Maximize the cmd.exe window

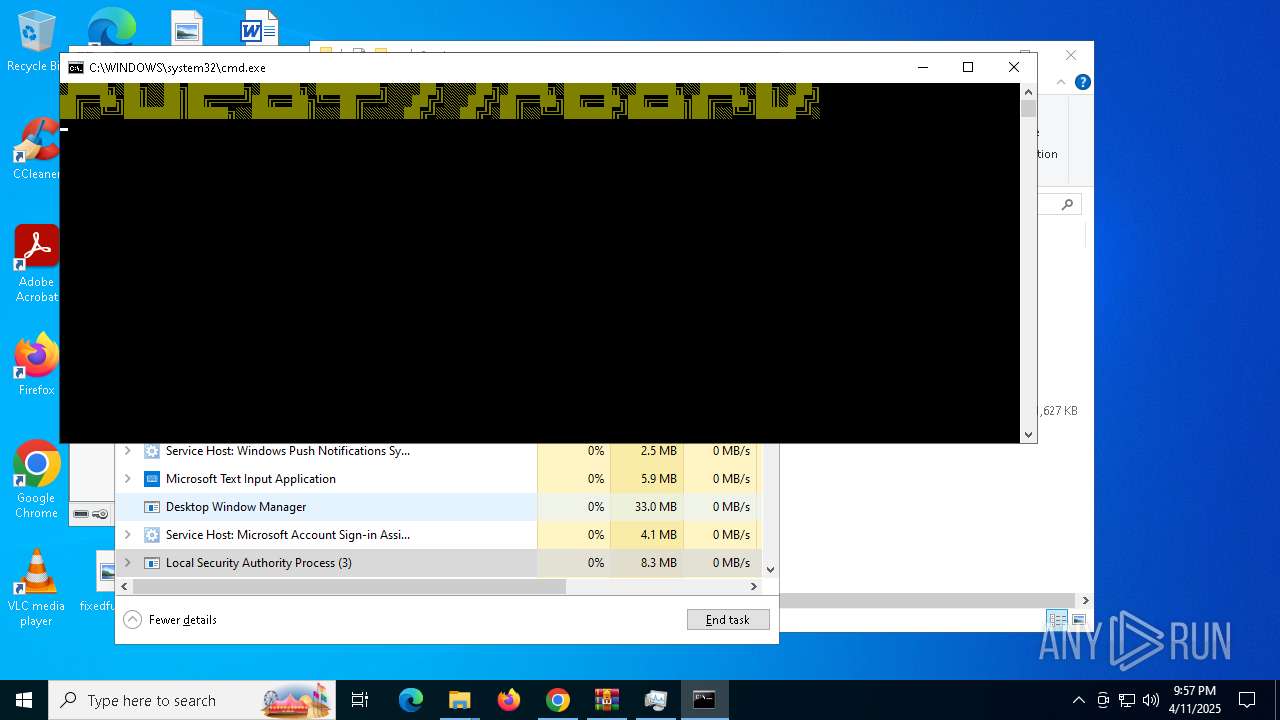(968, 67)
